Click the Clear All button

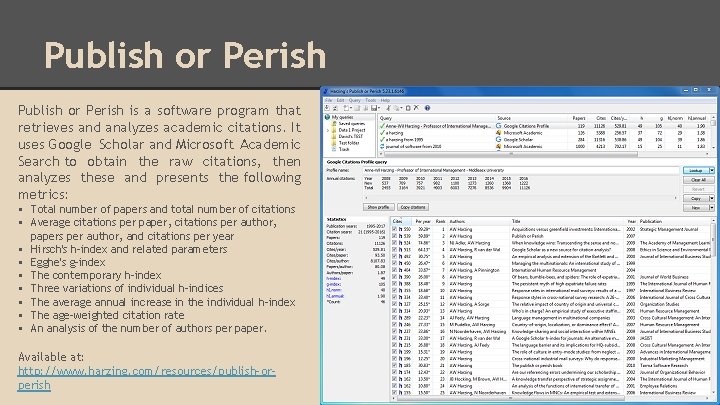698,180
